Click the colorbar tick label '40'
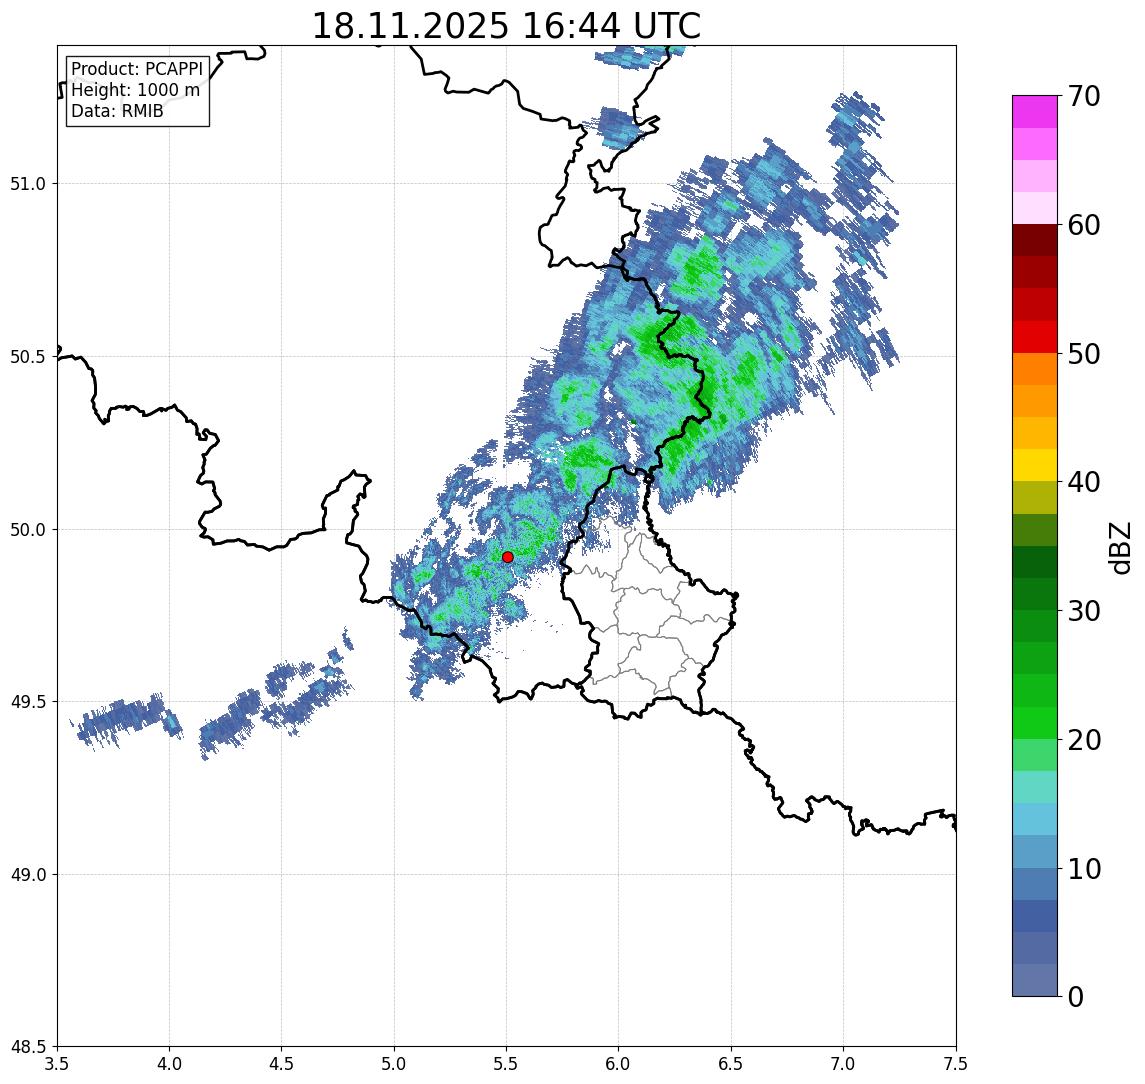 (x=1084, y=482)
